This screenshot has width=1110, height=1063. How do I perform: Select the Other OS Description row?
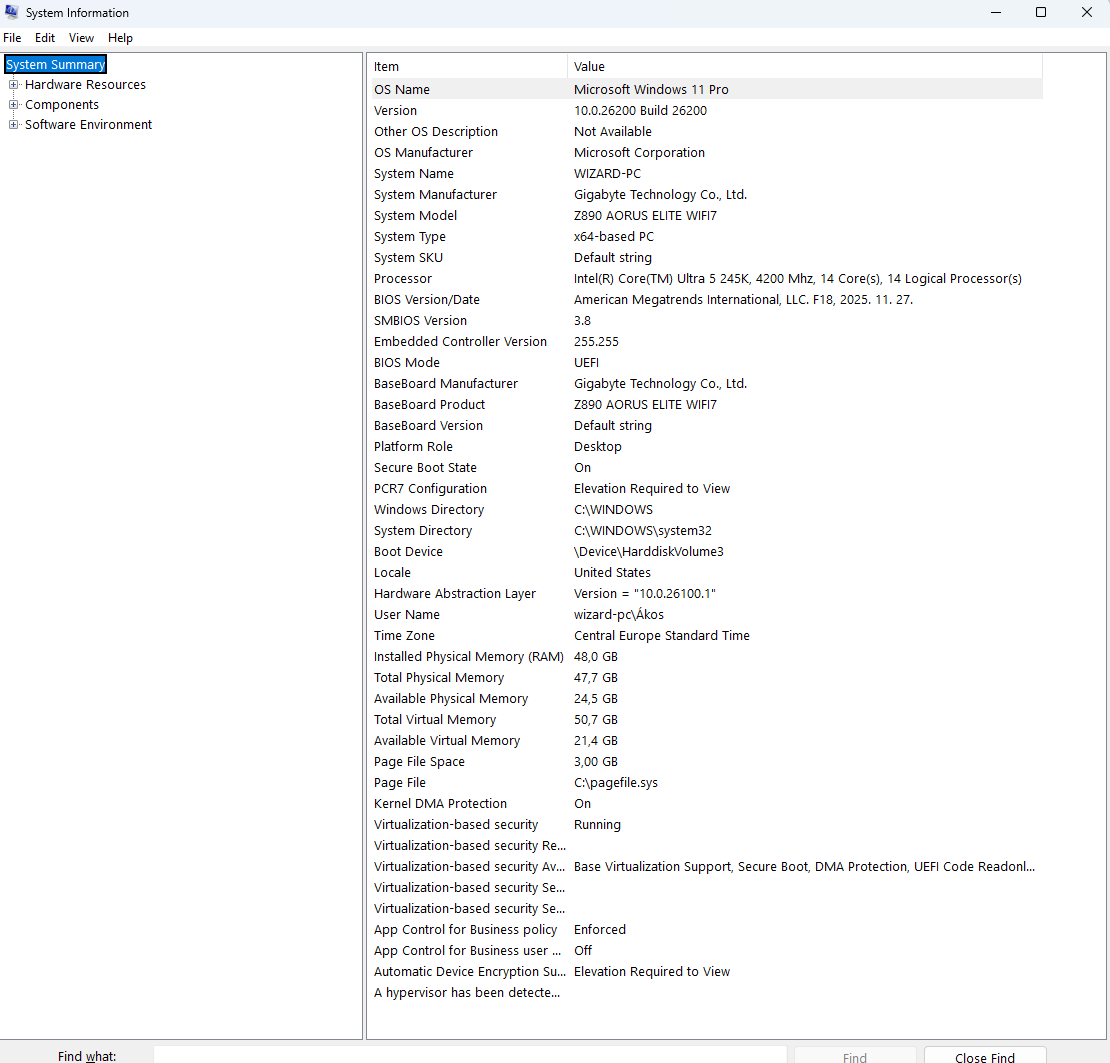point(706,132)
